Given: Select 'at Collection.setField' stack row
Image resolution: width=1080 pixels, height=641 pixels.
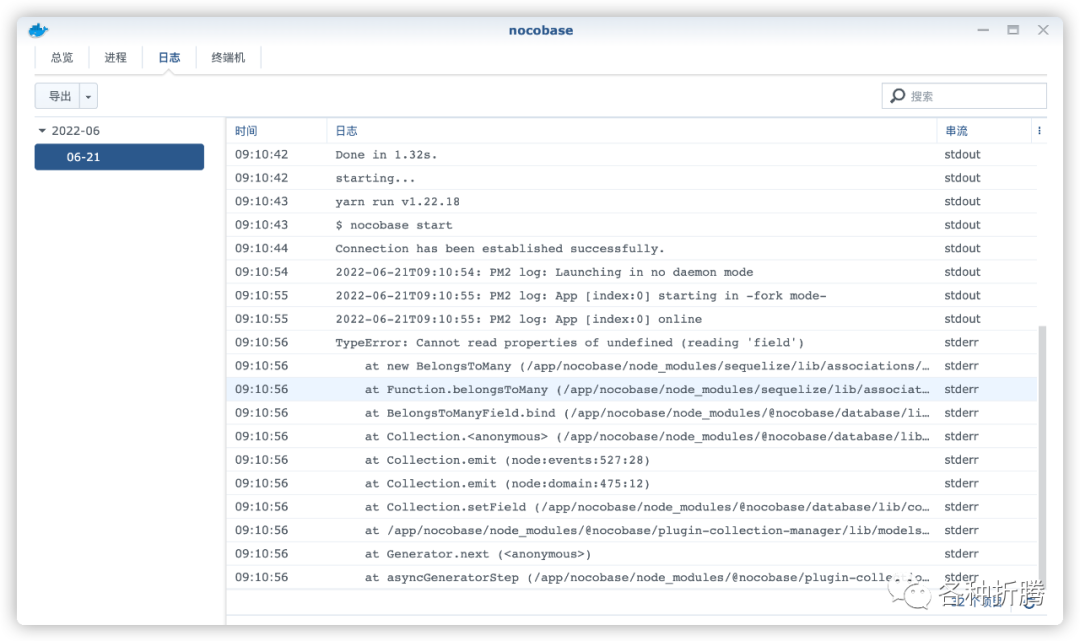Looking at the screenshot, I should pos(632,507).
